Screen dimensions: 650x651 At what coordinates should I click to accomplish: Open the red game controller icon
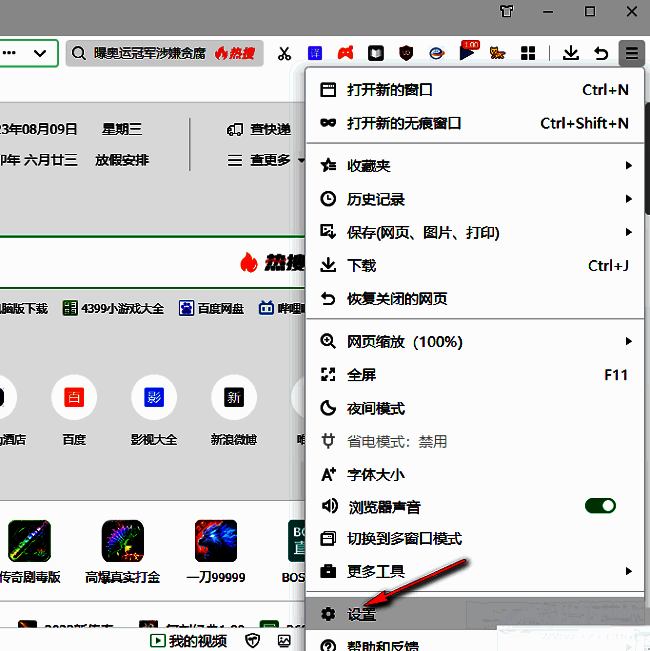coord(345,53)
